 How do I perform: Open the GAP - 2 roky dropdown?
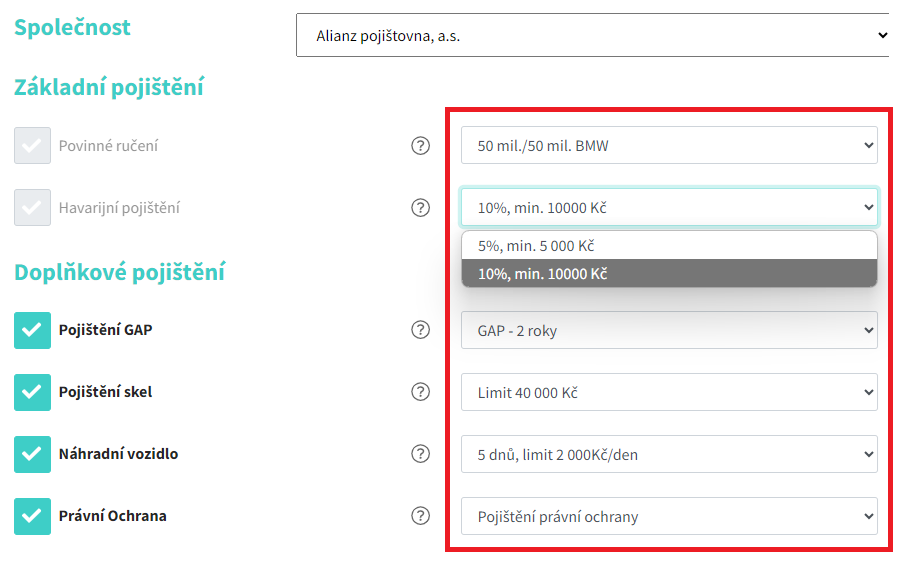pyautogui.click(x=668, y=330)
